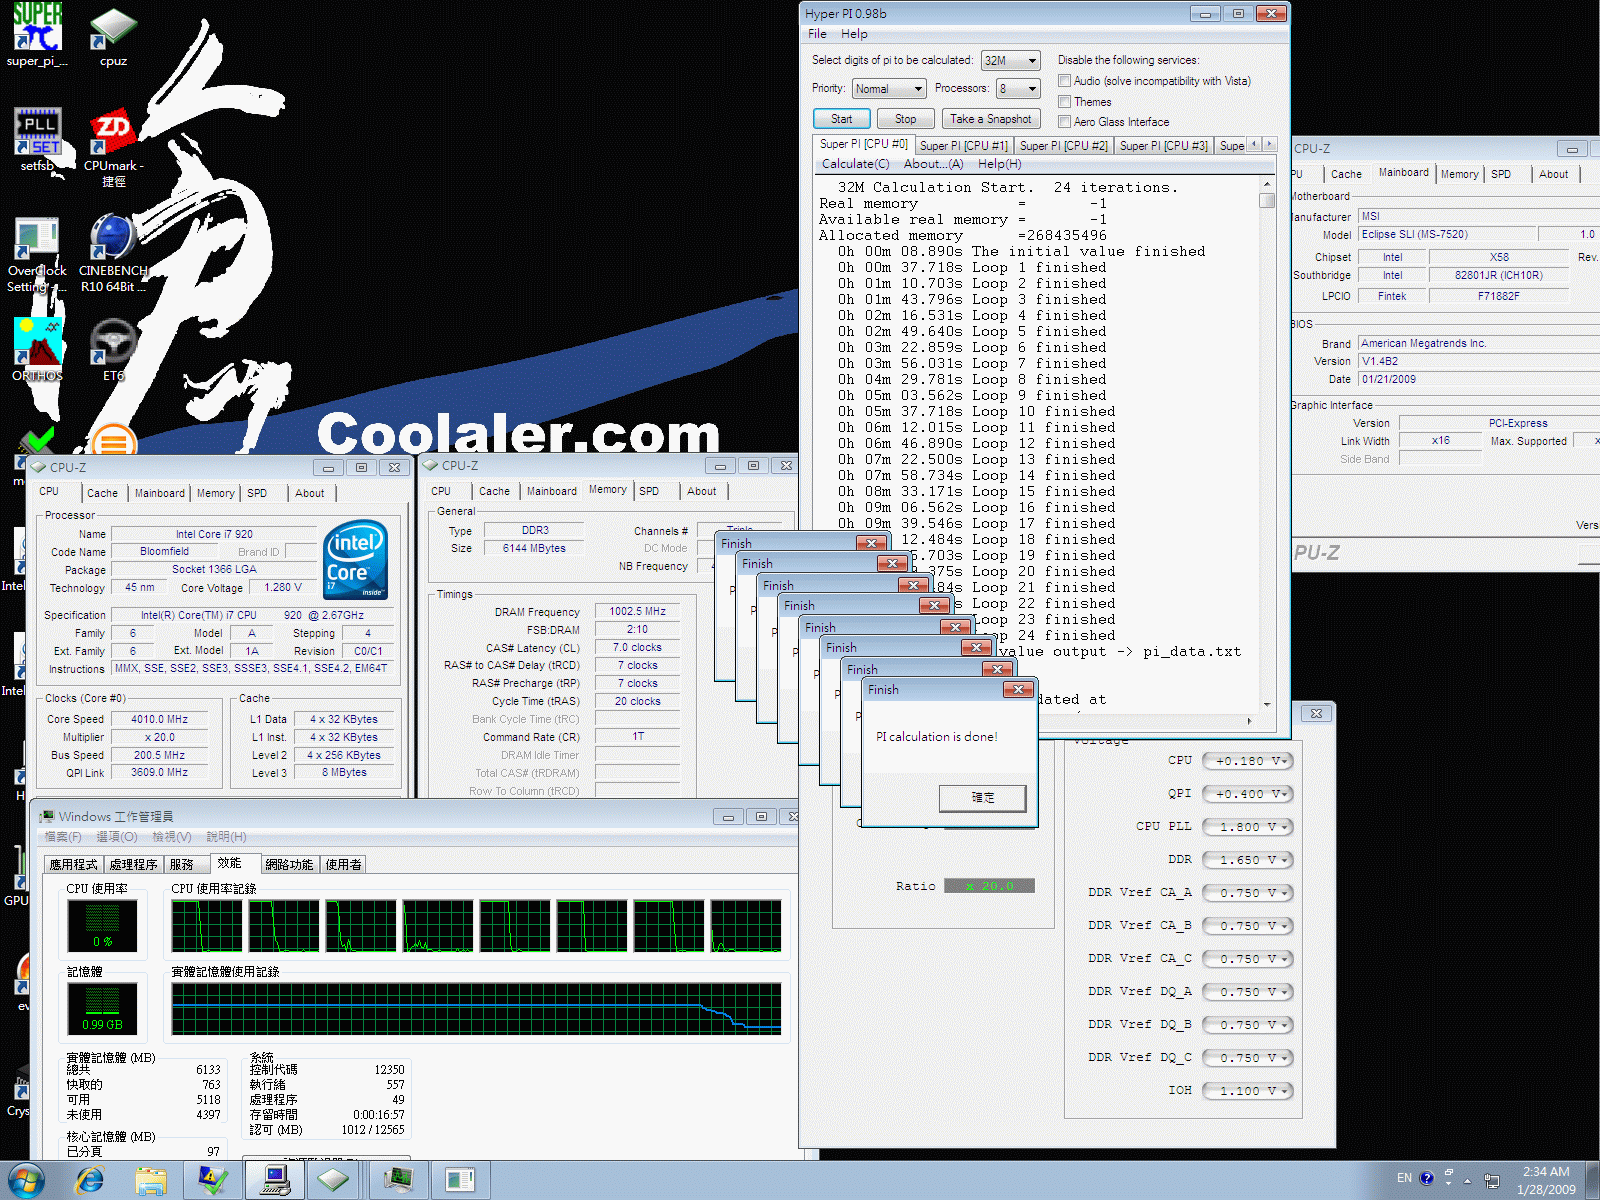This screenshot has height=1200, width=1600.
Task: Open the Calculate(C) menu in Super PI
Action: click(855, 164)
